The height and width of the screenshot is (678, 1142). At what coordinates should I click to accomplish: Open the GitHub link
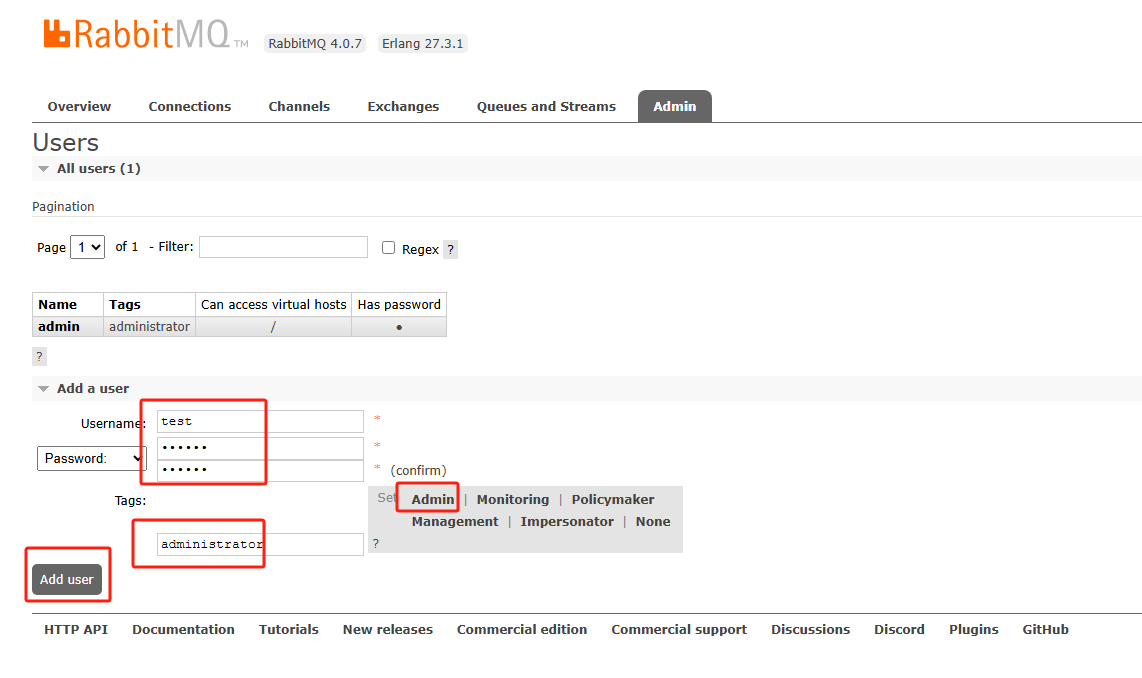(1045, 629)
